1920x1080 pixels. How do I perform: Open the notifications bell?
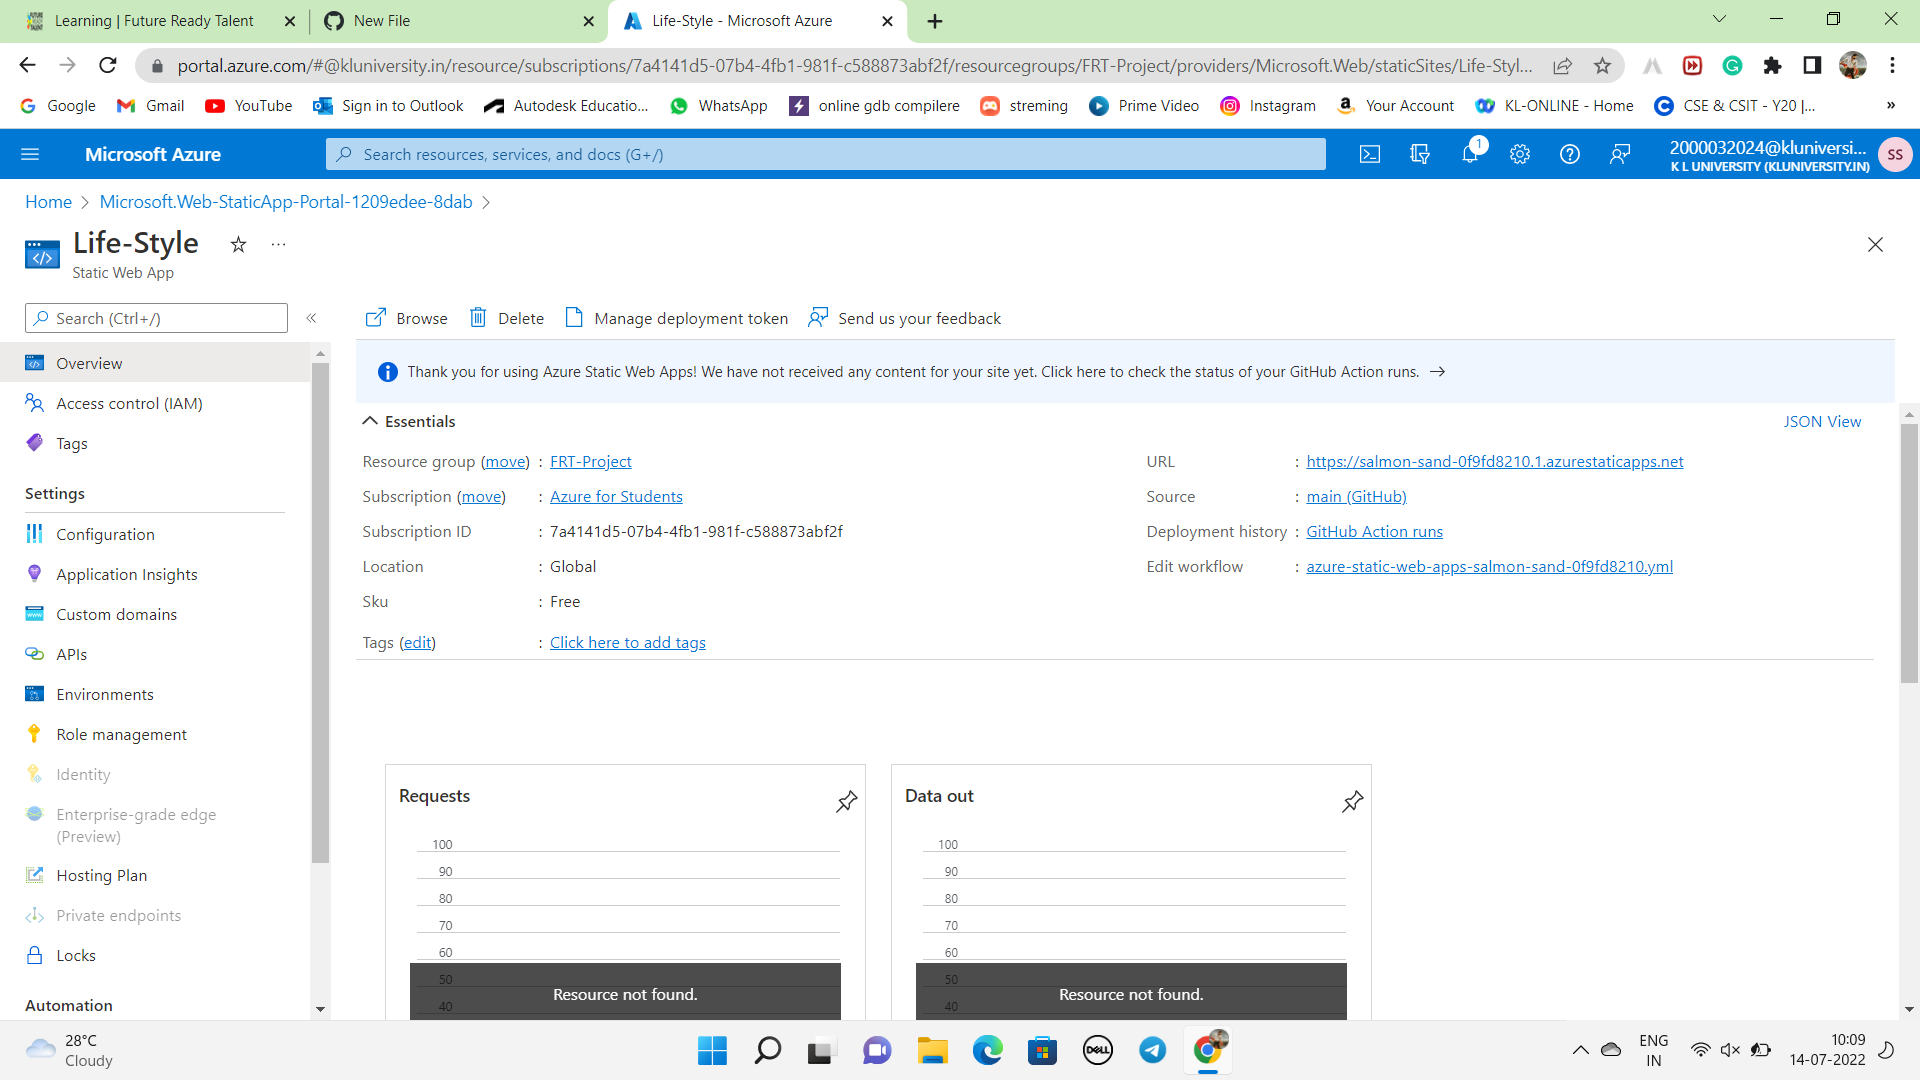click(1470, 154)
